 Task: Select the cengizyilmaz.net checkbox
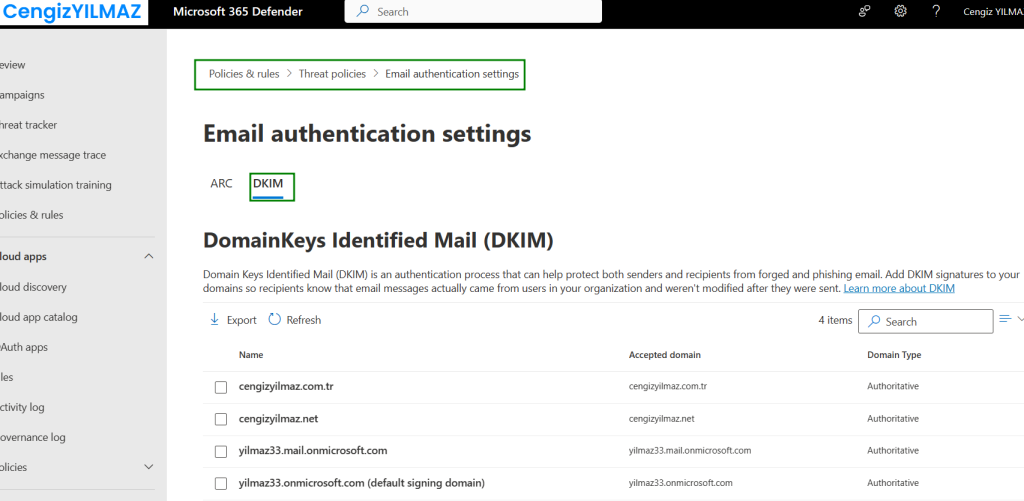pyautogui.click(x=221, y=419)
